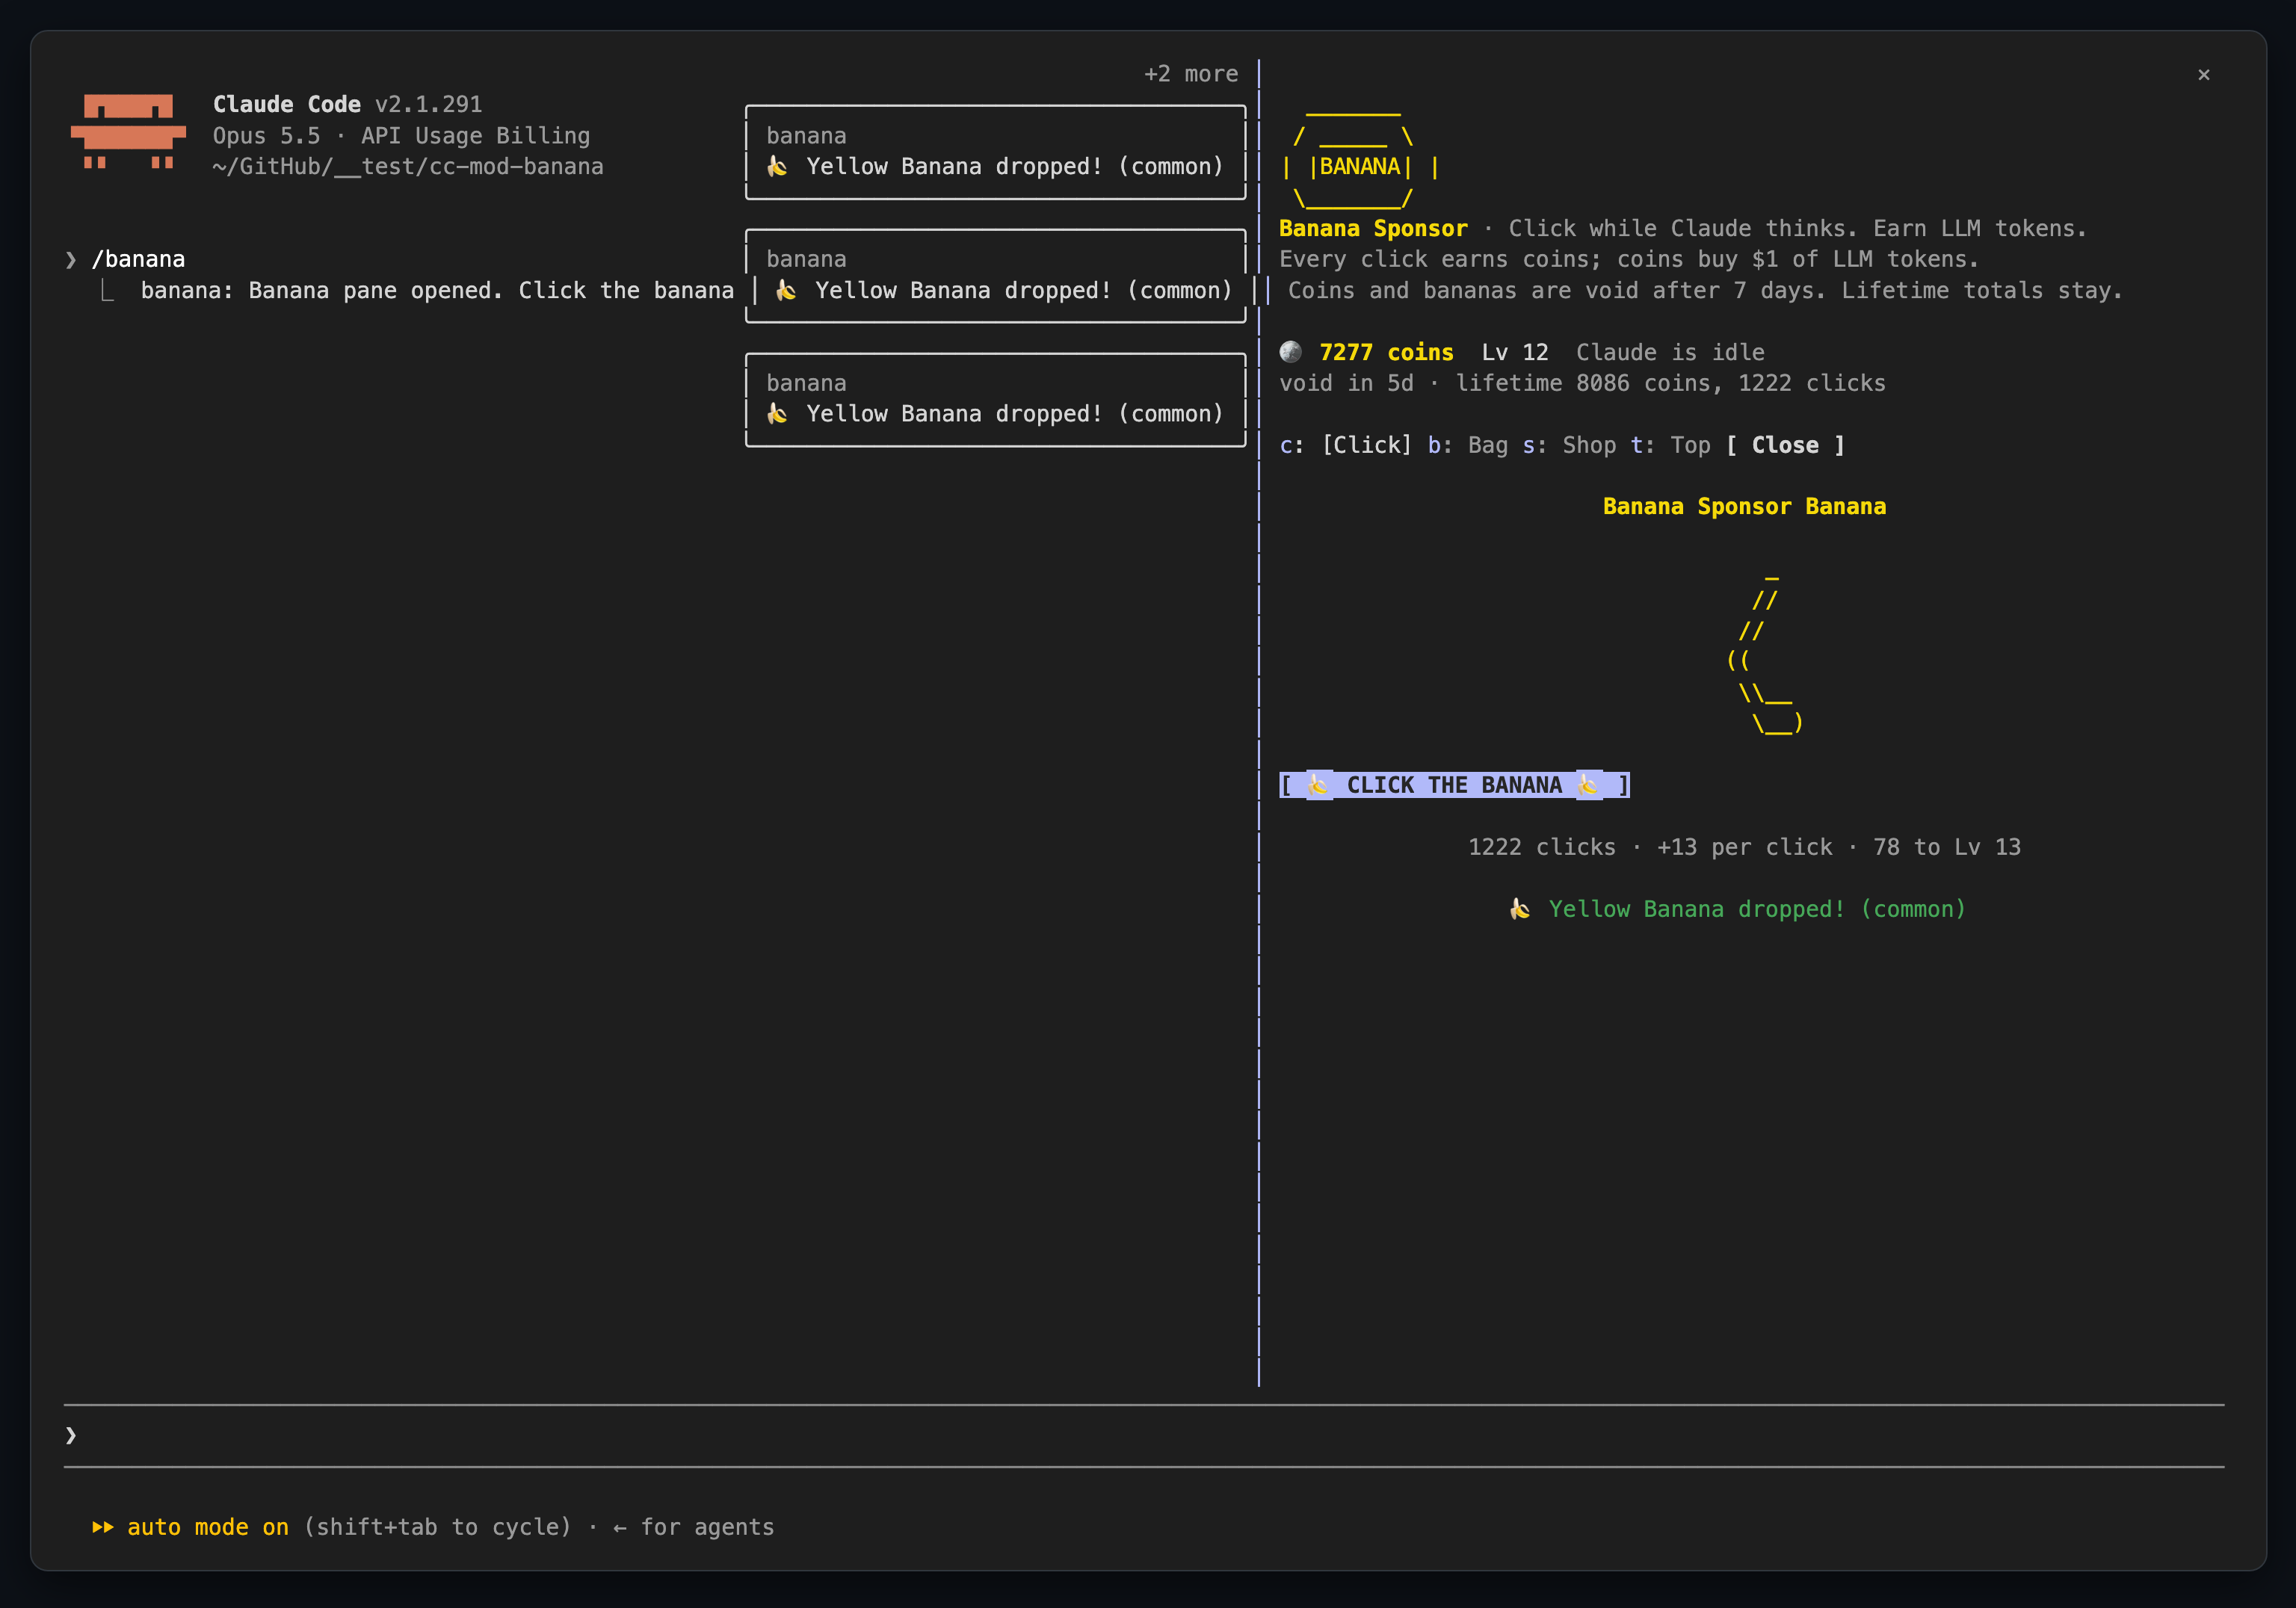
Task: Click the ASCII art banana drawing
Action: click(x=1765, y=654)
